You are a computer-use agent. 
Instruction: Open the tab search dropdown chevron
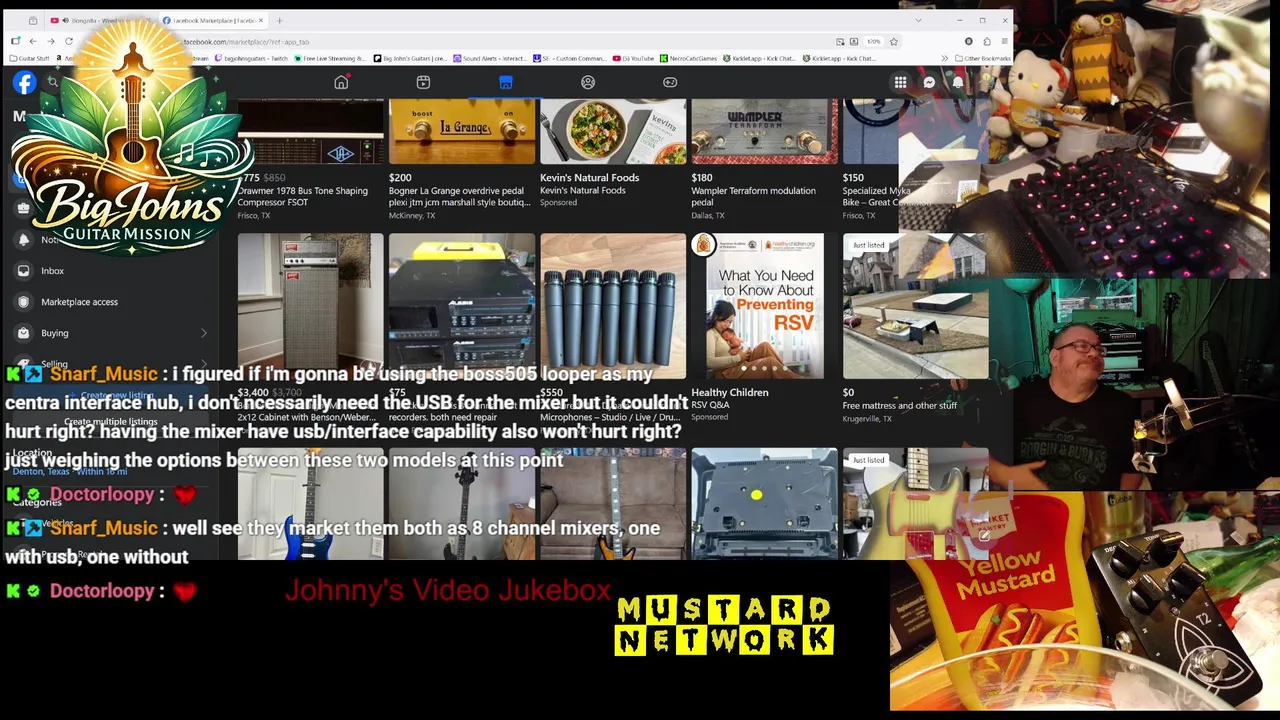pyautogui.click(x=918, y=20)
